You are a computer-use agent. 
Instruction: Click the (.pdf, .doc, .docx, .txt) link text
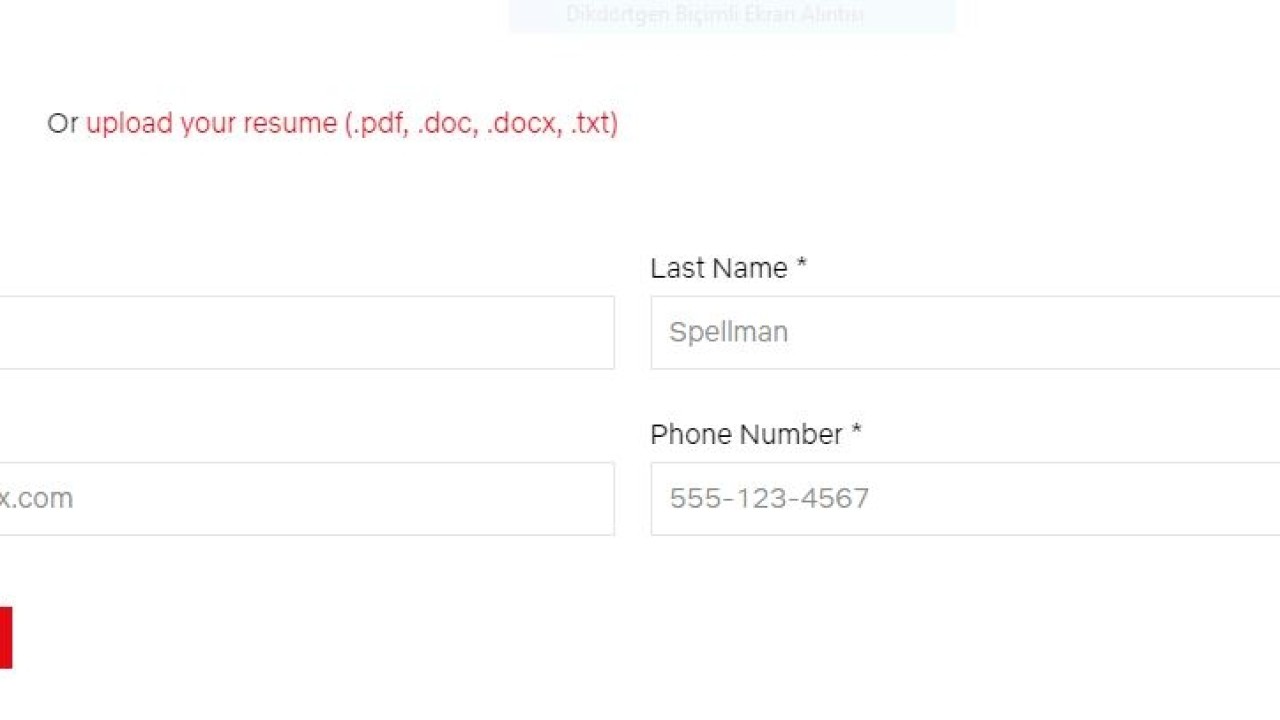coord(481,123)
